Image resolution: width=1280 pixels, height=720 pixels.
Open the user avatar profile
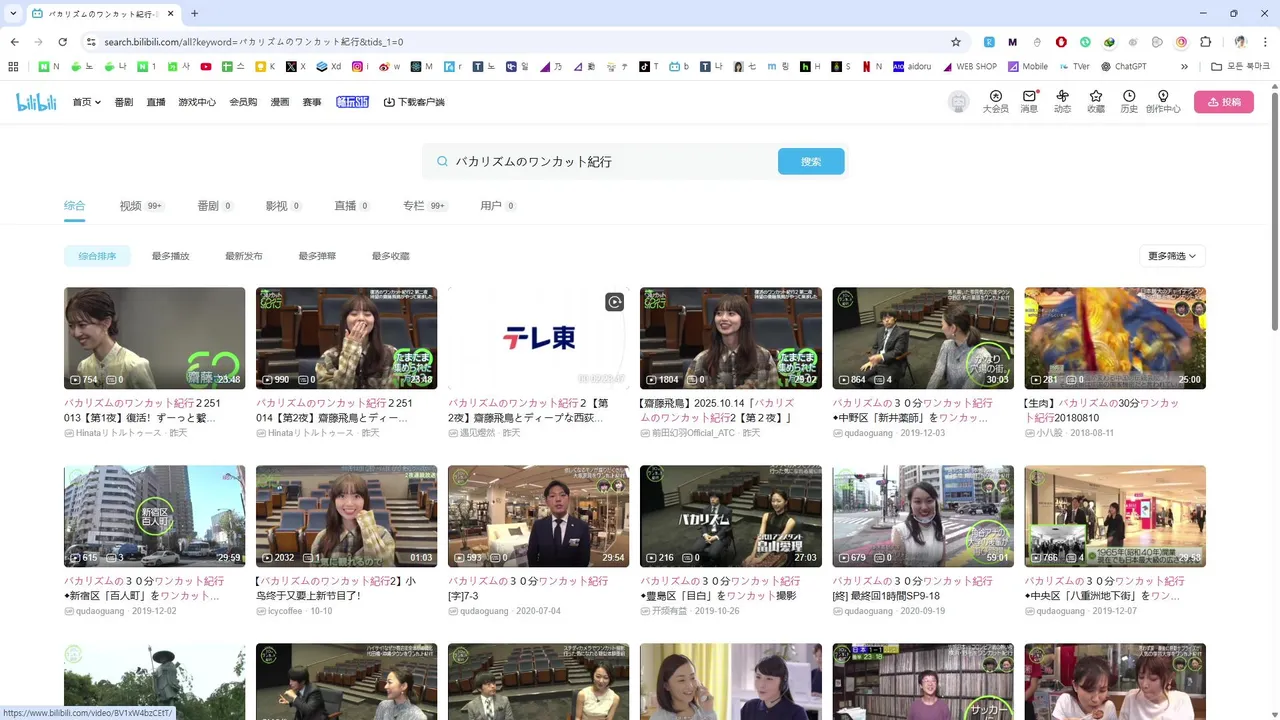(959, 102)
